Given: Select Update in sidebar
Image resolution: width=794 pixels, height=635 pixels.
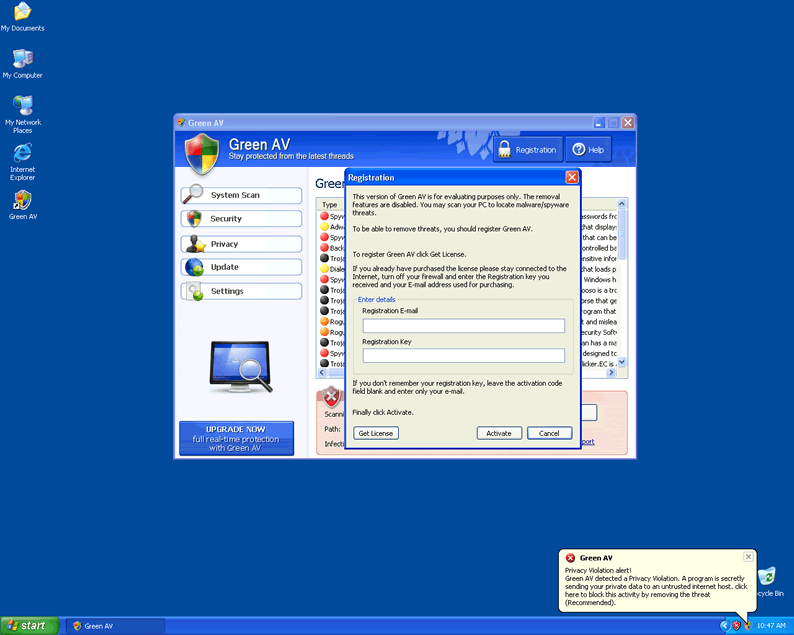Looking at the screenshot, I should pos(241,267).
